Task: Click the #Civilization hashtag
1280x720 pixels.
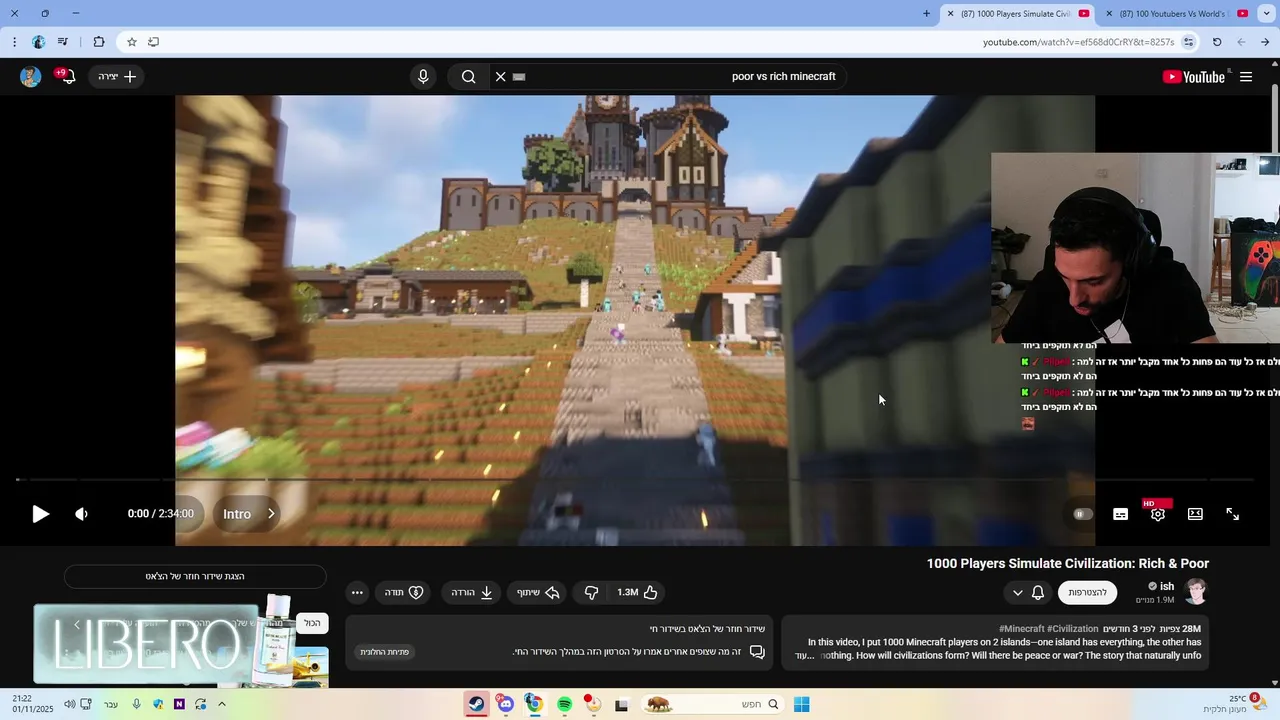Action: pos(1073,629)
